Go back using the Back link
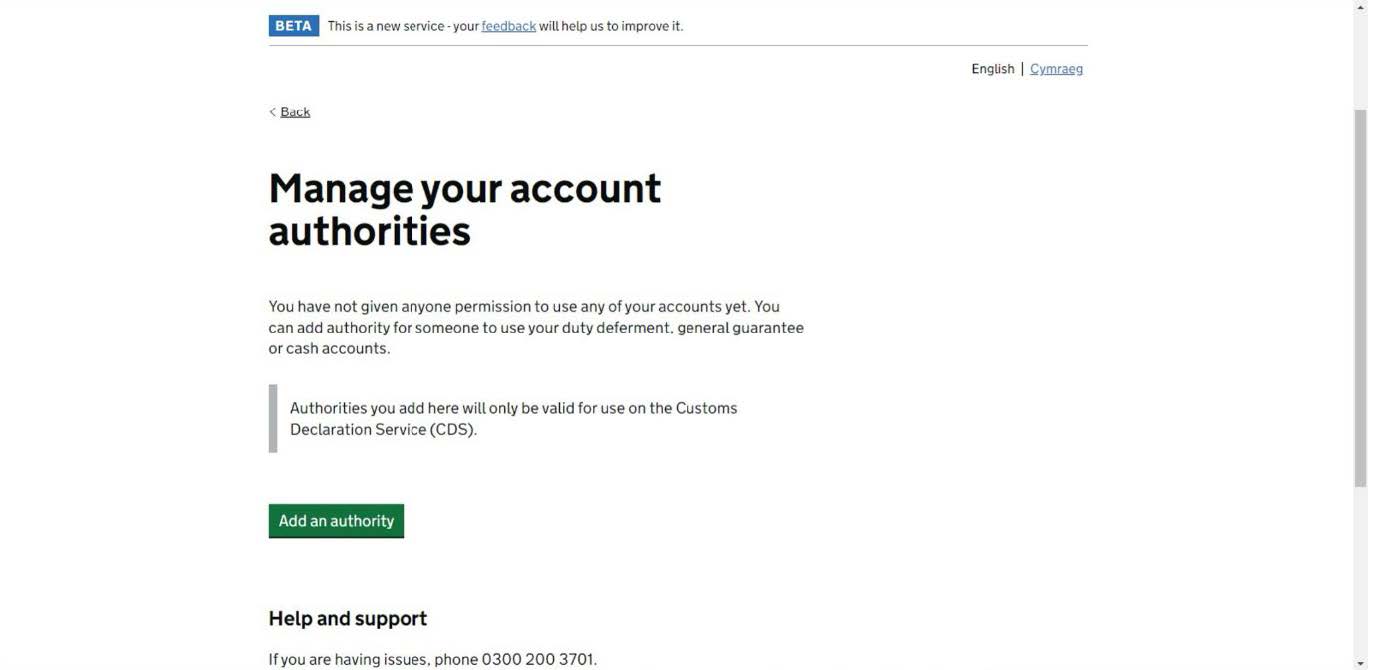Viewport: 1373px width, 670px height. point(295,112)
